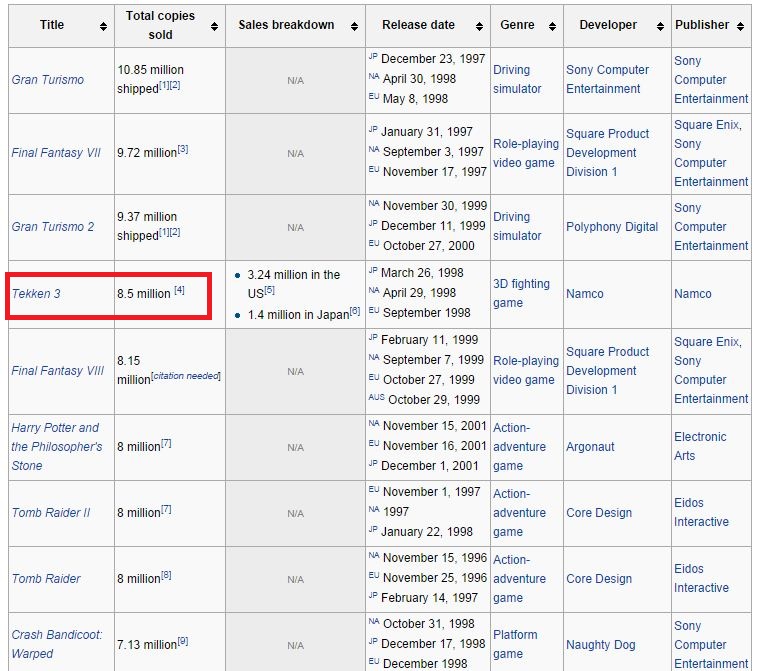The height and width of the screenshot is (671, 757).
Task: Click citation [7] in Harry Potter row
Action: tap(166, 443)
